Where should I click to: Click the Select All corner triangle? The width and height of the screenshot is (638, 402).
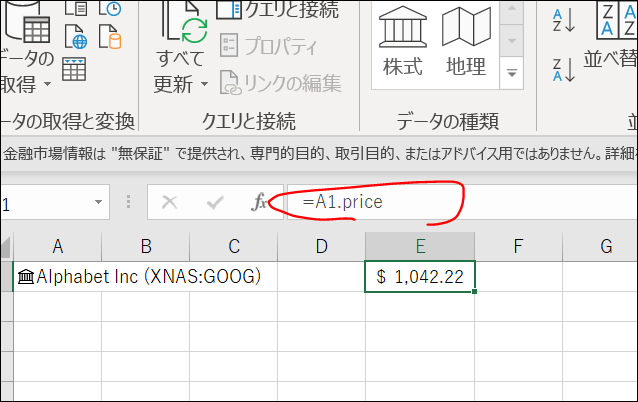pyautogui.click(x=6, y=247)
